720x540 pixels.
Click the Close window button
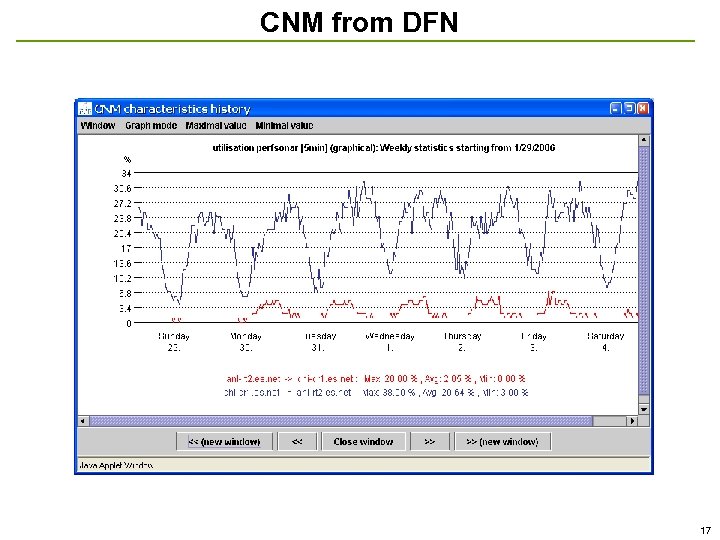[363, 442]
